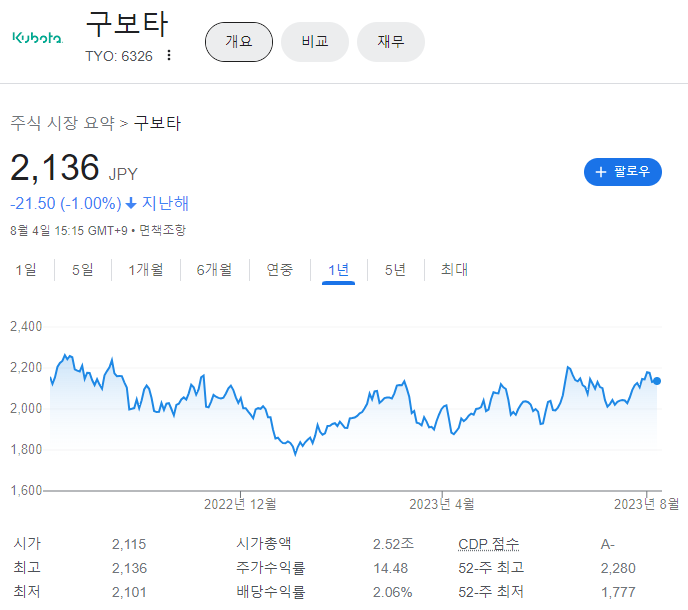Click the 2,400 y-axis label
Image resolution: width=688 pixels, height=610 pixels.
26,327
